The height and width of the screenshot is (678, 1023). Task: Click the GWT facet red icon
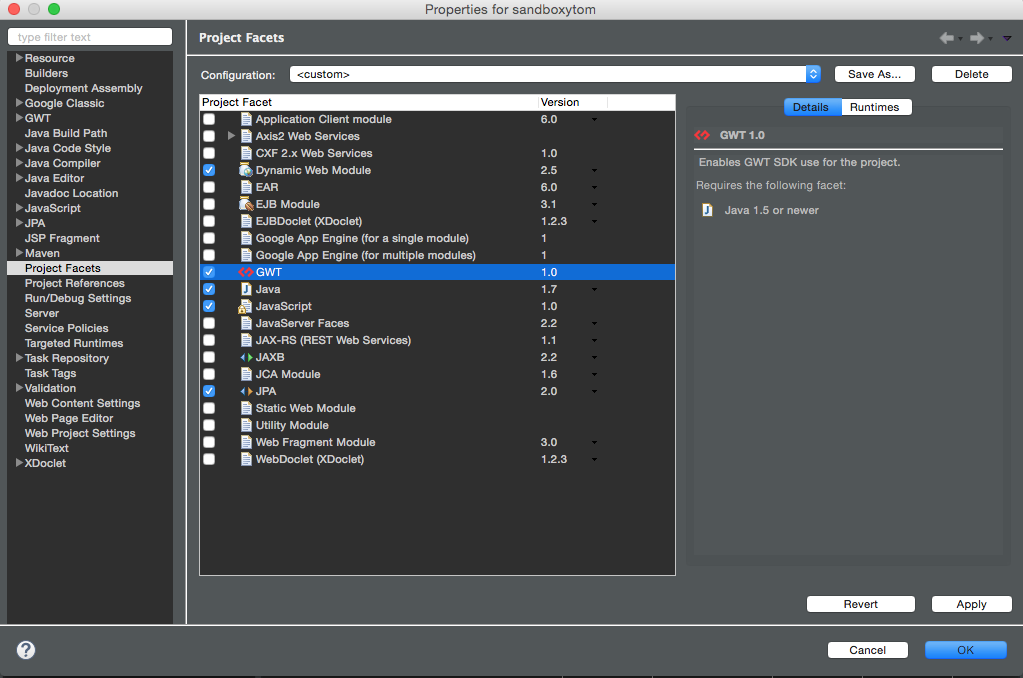coord(245,272)
